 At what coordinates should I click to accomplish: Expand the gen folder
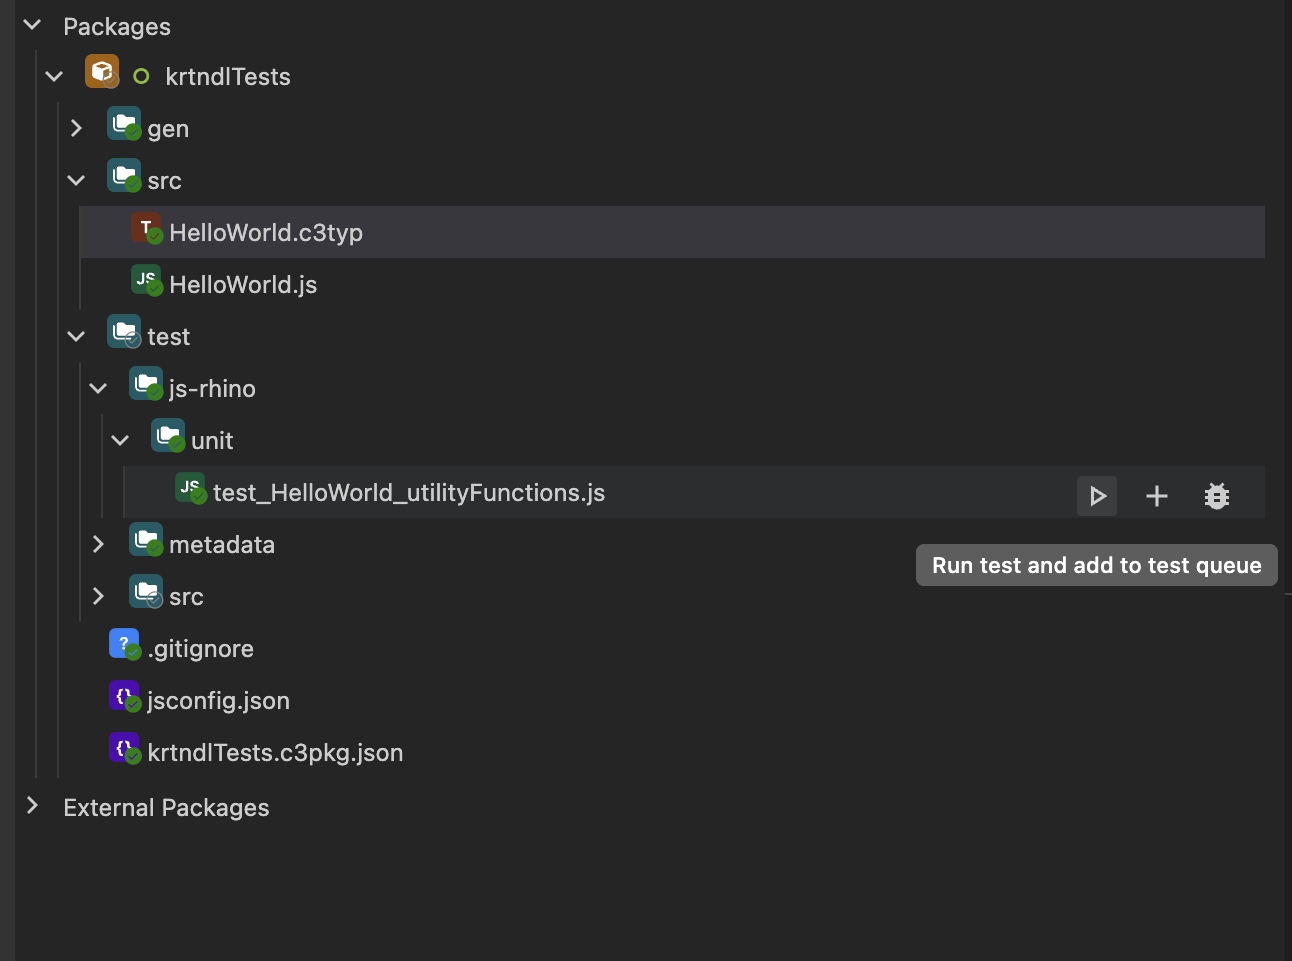click(76, 127)
